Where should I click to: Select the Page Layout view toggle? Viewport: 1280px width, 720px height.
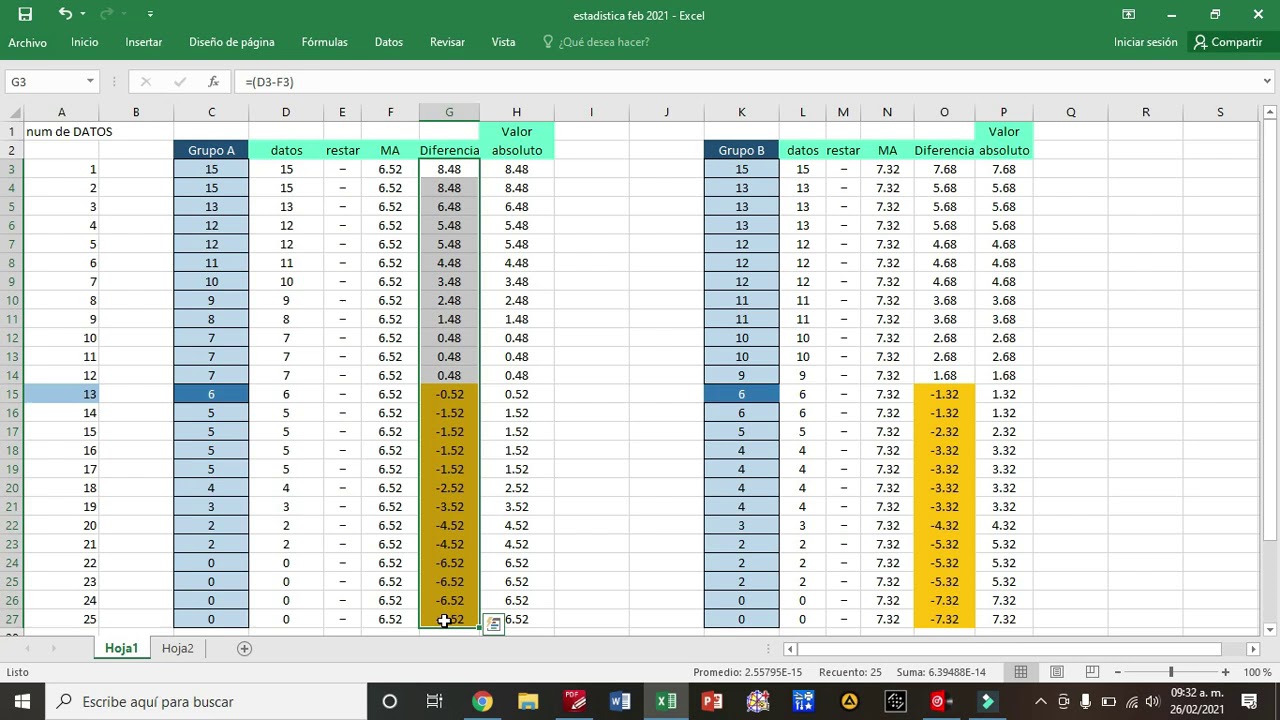tap(1056, 672)
